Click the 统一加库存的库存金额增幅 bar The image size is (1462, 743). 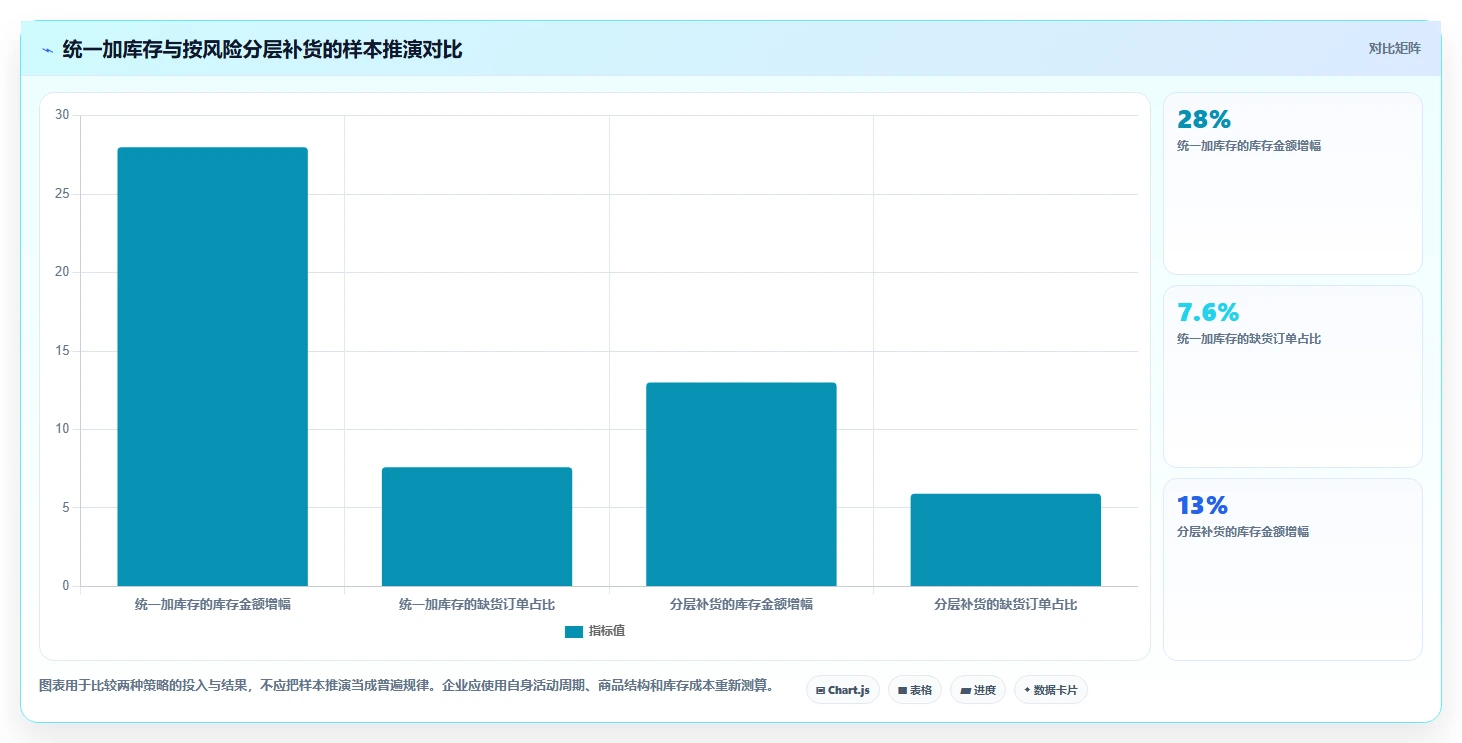[x=213, y=367]
